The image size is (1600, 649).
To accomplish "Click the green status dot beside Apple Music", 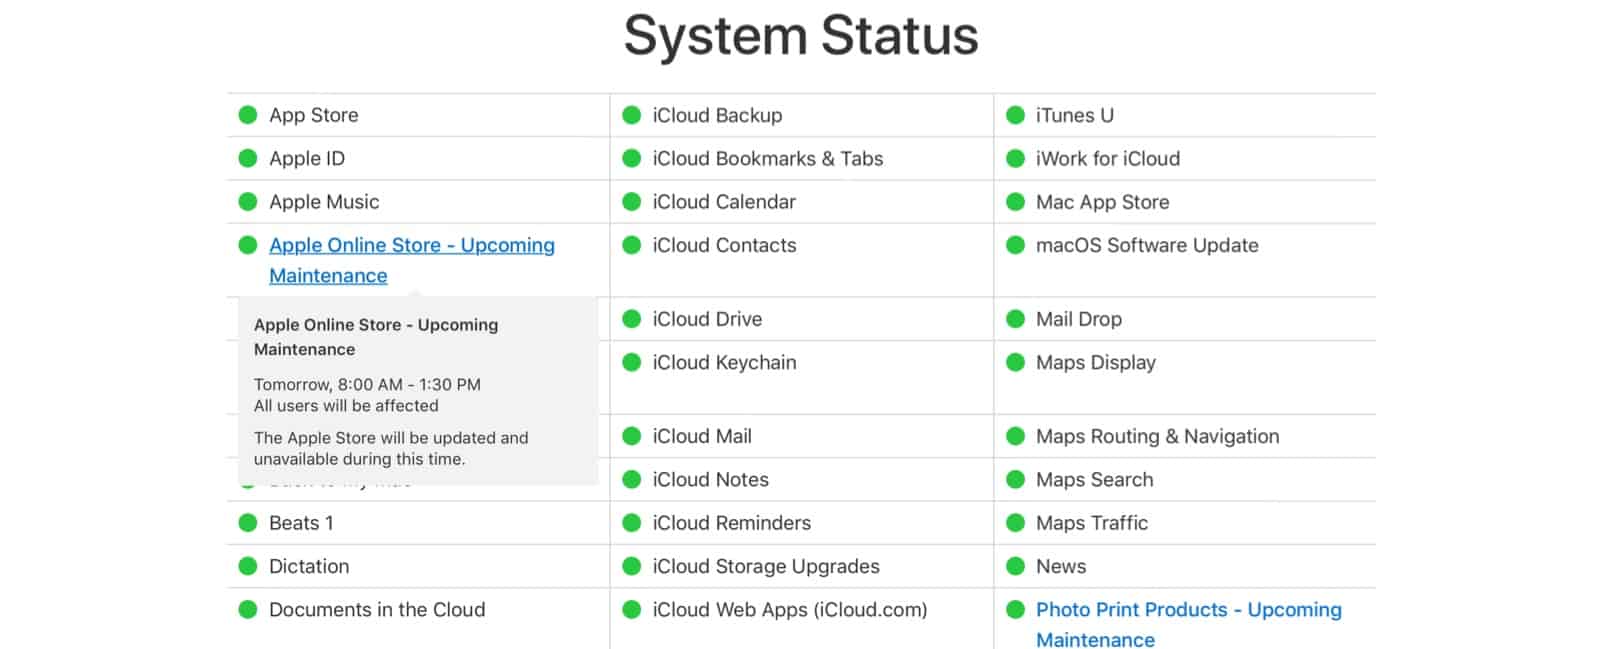I will click(248, 202).
